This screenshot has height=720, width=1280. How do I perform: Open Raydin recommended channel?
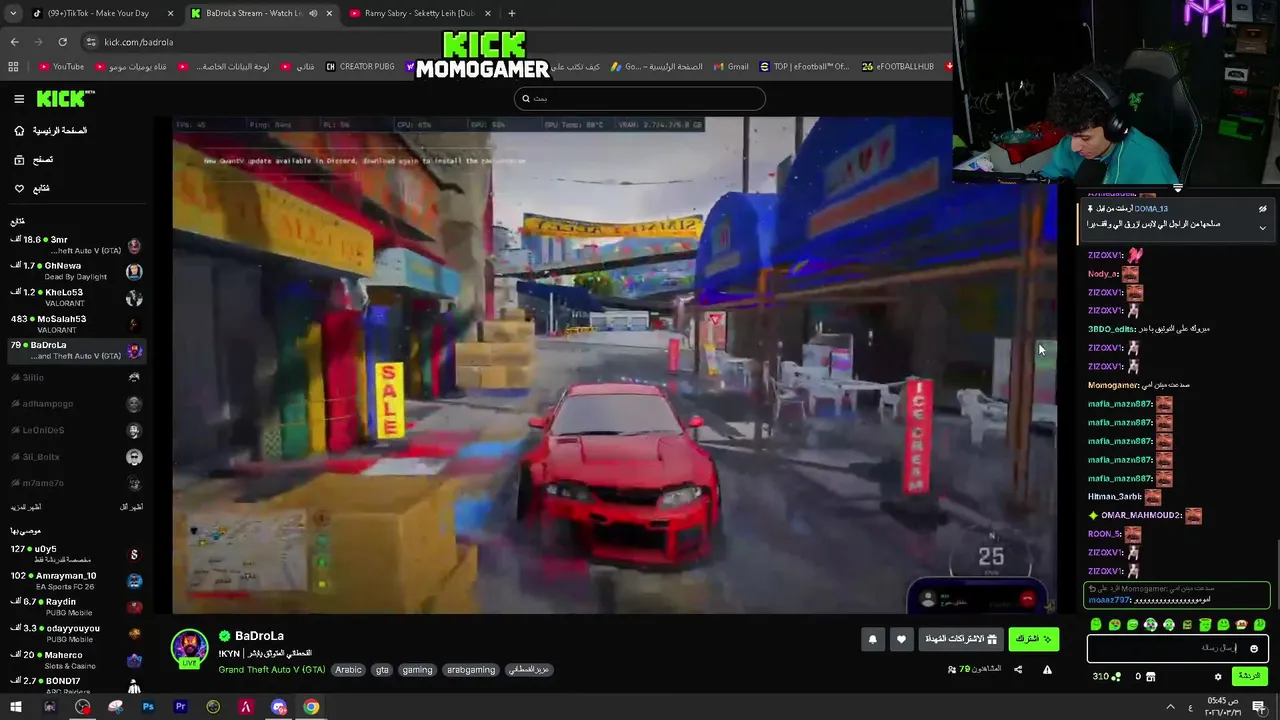click(76, 607)
